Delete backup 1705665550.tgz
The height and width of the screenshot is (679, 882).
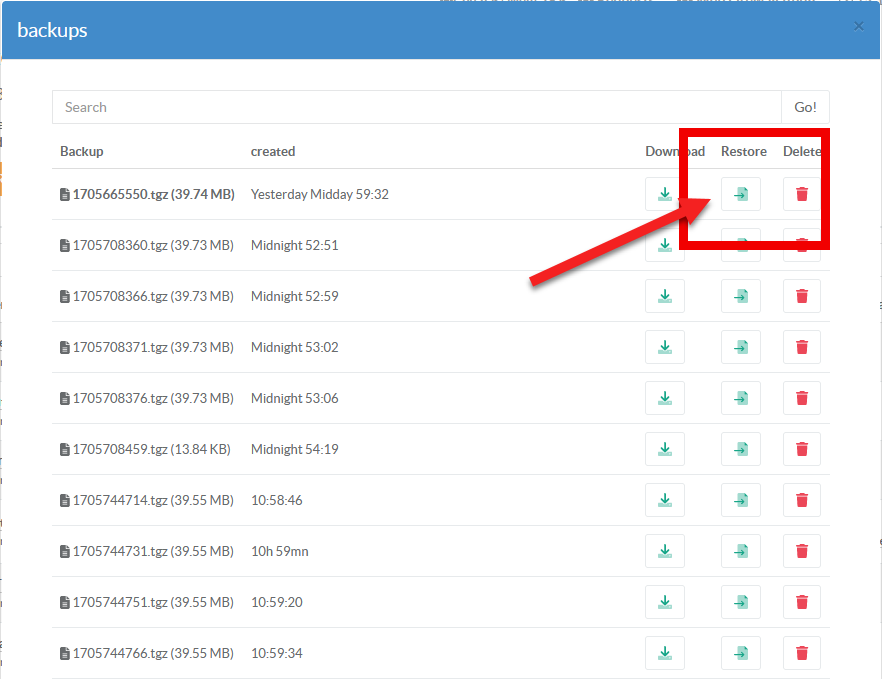coord(801,194)
